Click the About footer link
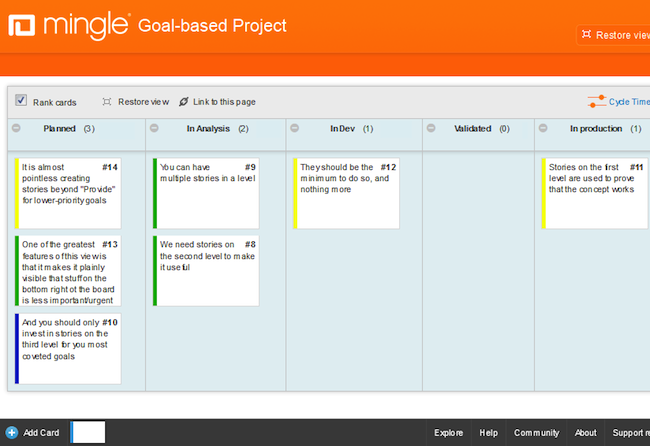 click(x=586, y=433)
